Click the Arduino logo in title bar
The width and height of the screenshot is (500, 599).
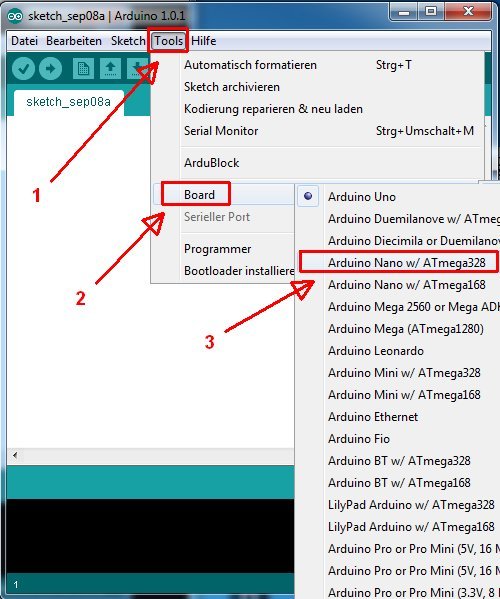15,16
